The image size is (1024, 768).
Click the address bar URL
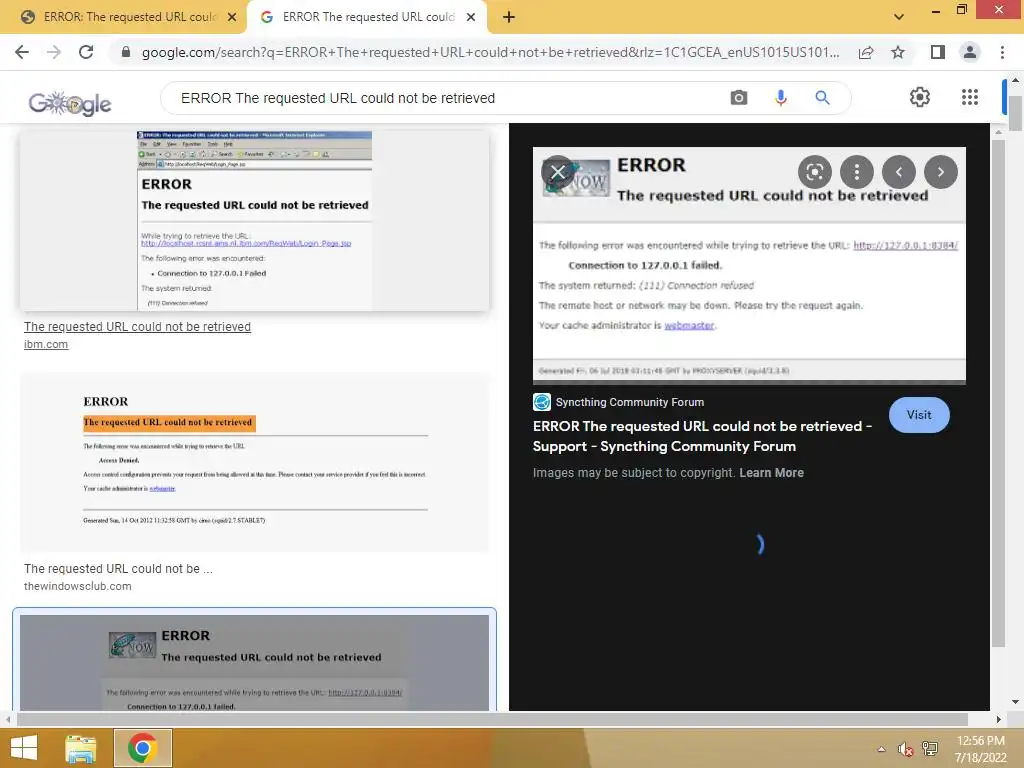pyautogui.click(x=490, y=52)
